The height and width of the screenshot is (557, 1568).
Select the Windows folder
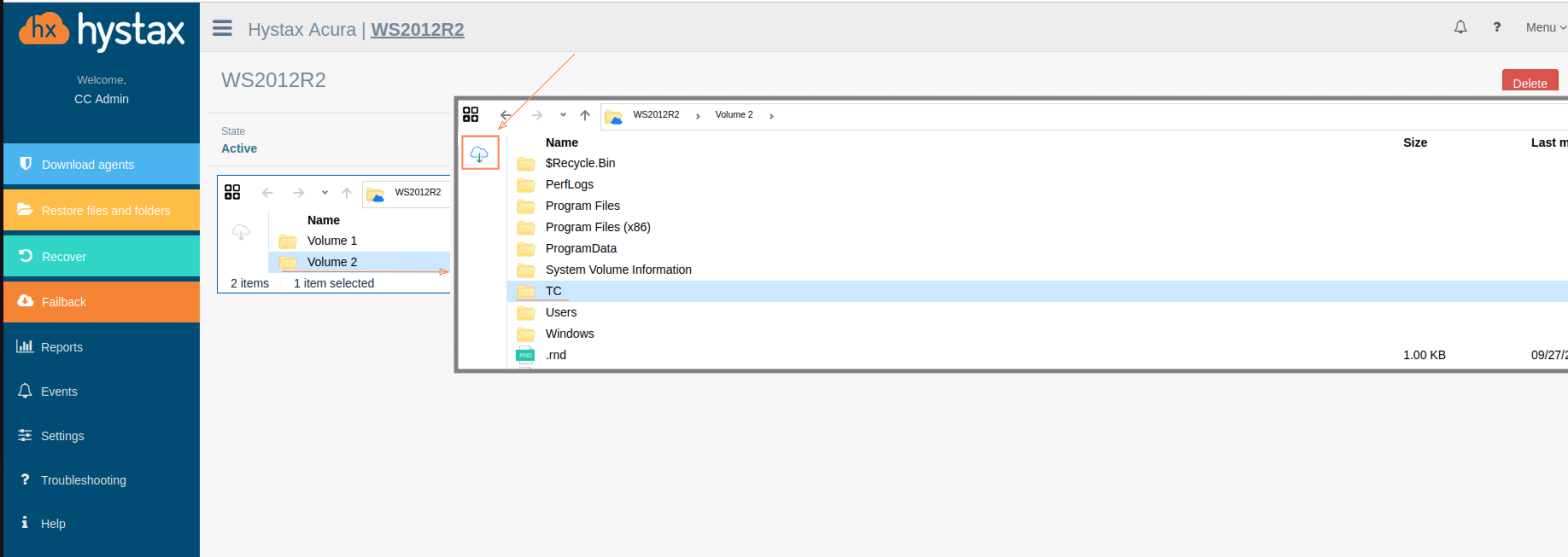pyautogui.click(x=1037, y=334)
